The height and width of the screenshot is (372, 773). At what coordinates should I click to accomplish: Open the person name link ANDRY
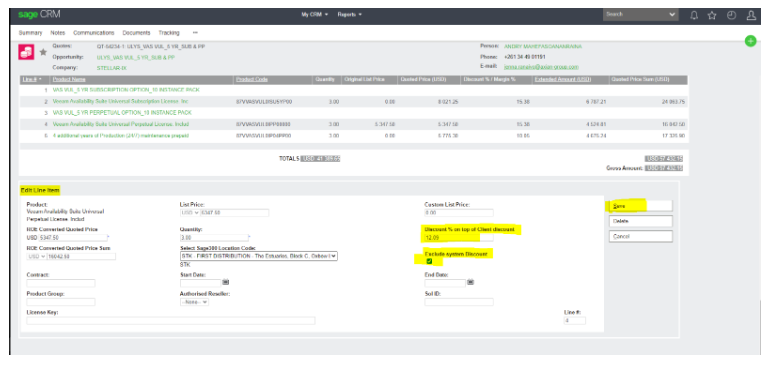point(543,46)
